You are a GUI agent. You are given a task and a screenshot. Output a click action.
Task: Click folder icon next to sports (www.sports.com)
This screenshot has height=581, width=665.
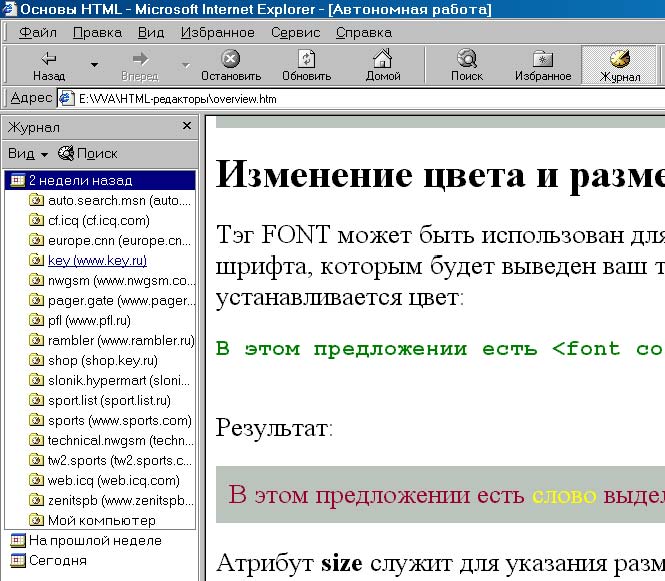point(36,420)
